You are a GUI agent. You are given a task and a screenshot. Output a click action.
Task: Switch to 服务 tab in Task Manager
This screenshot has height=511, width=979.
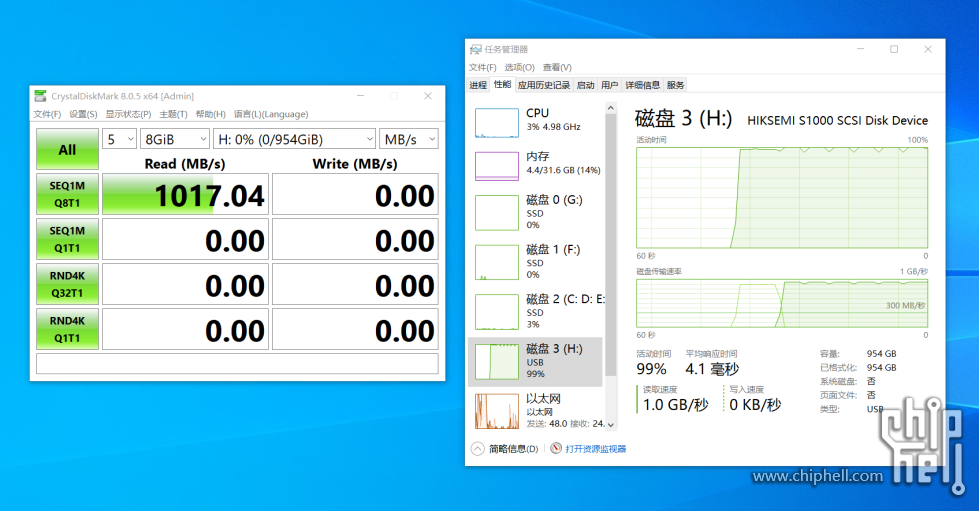pyautogui.click(x=676, y=85)
